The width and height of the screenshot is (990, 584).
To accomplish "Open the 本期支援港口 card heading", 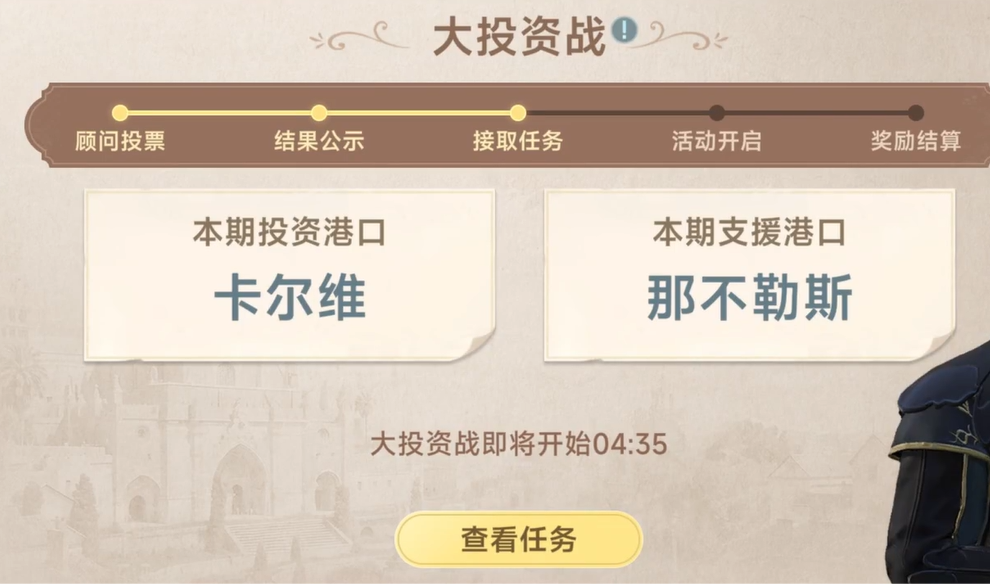I will (749, 233).
